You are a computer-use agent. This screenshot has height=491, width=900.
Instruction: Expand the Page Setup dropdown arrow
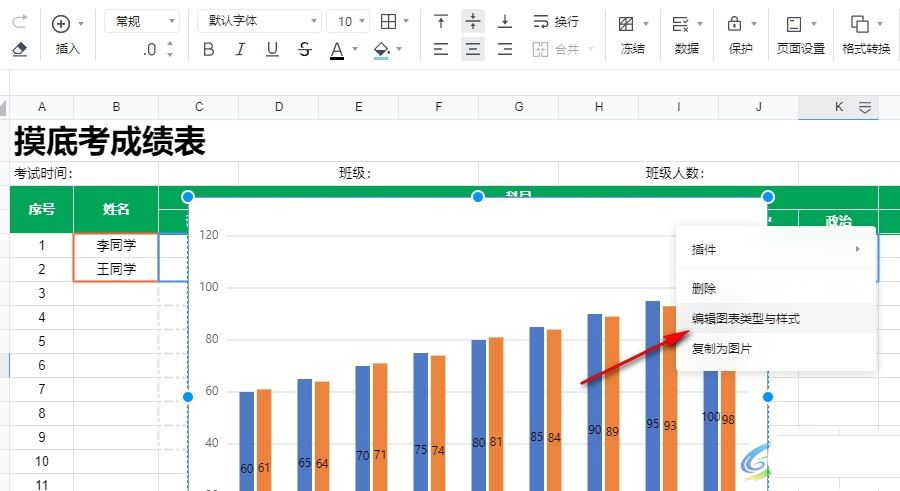[814, 24]
